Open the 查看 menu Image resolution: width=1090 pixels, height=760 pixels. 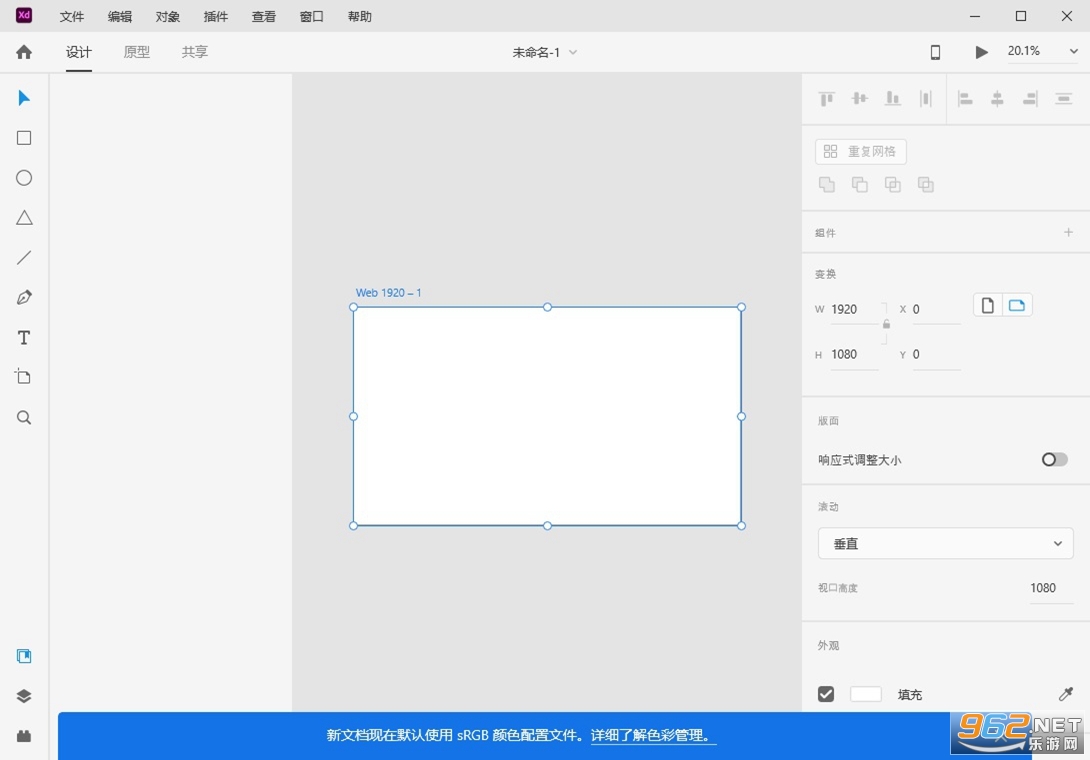tap(263, 17)
